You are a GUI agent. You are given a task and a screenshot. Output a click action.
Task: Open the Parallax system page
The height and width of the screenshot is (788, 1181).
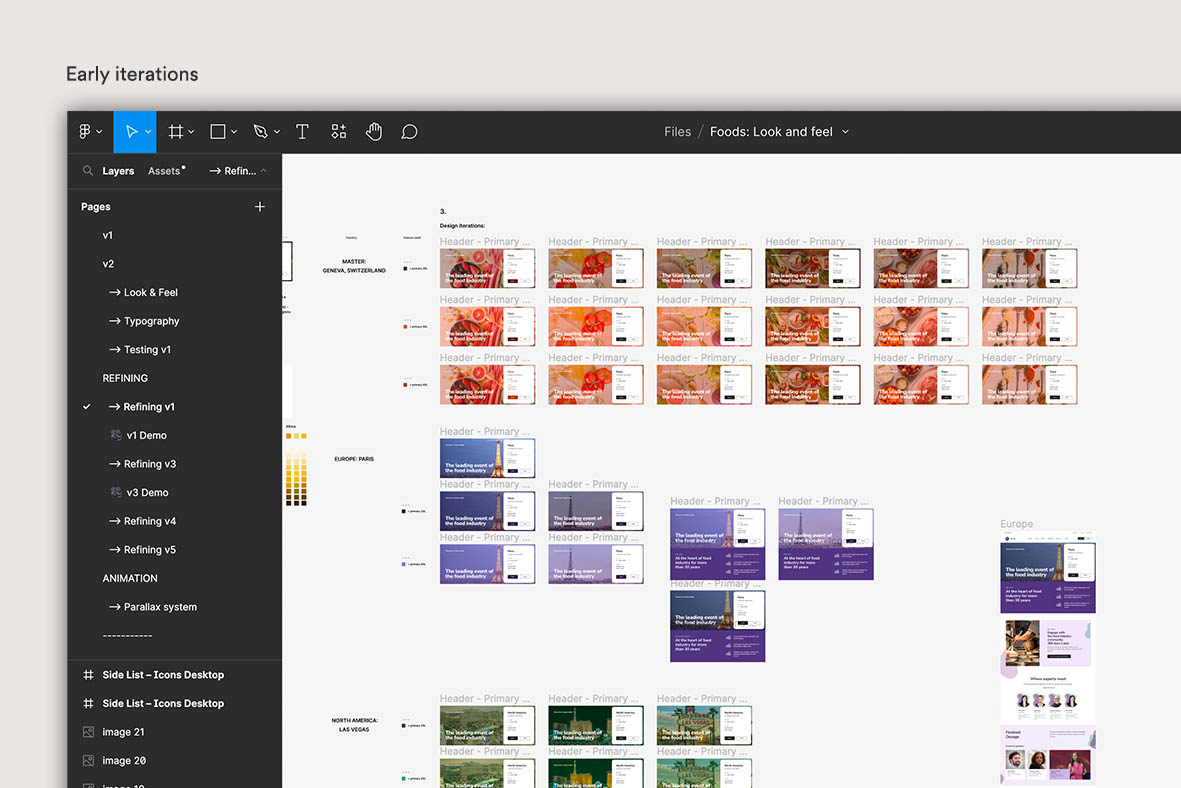tap(153, 607)
